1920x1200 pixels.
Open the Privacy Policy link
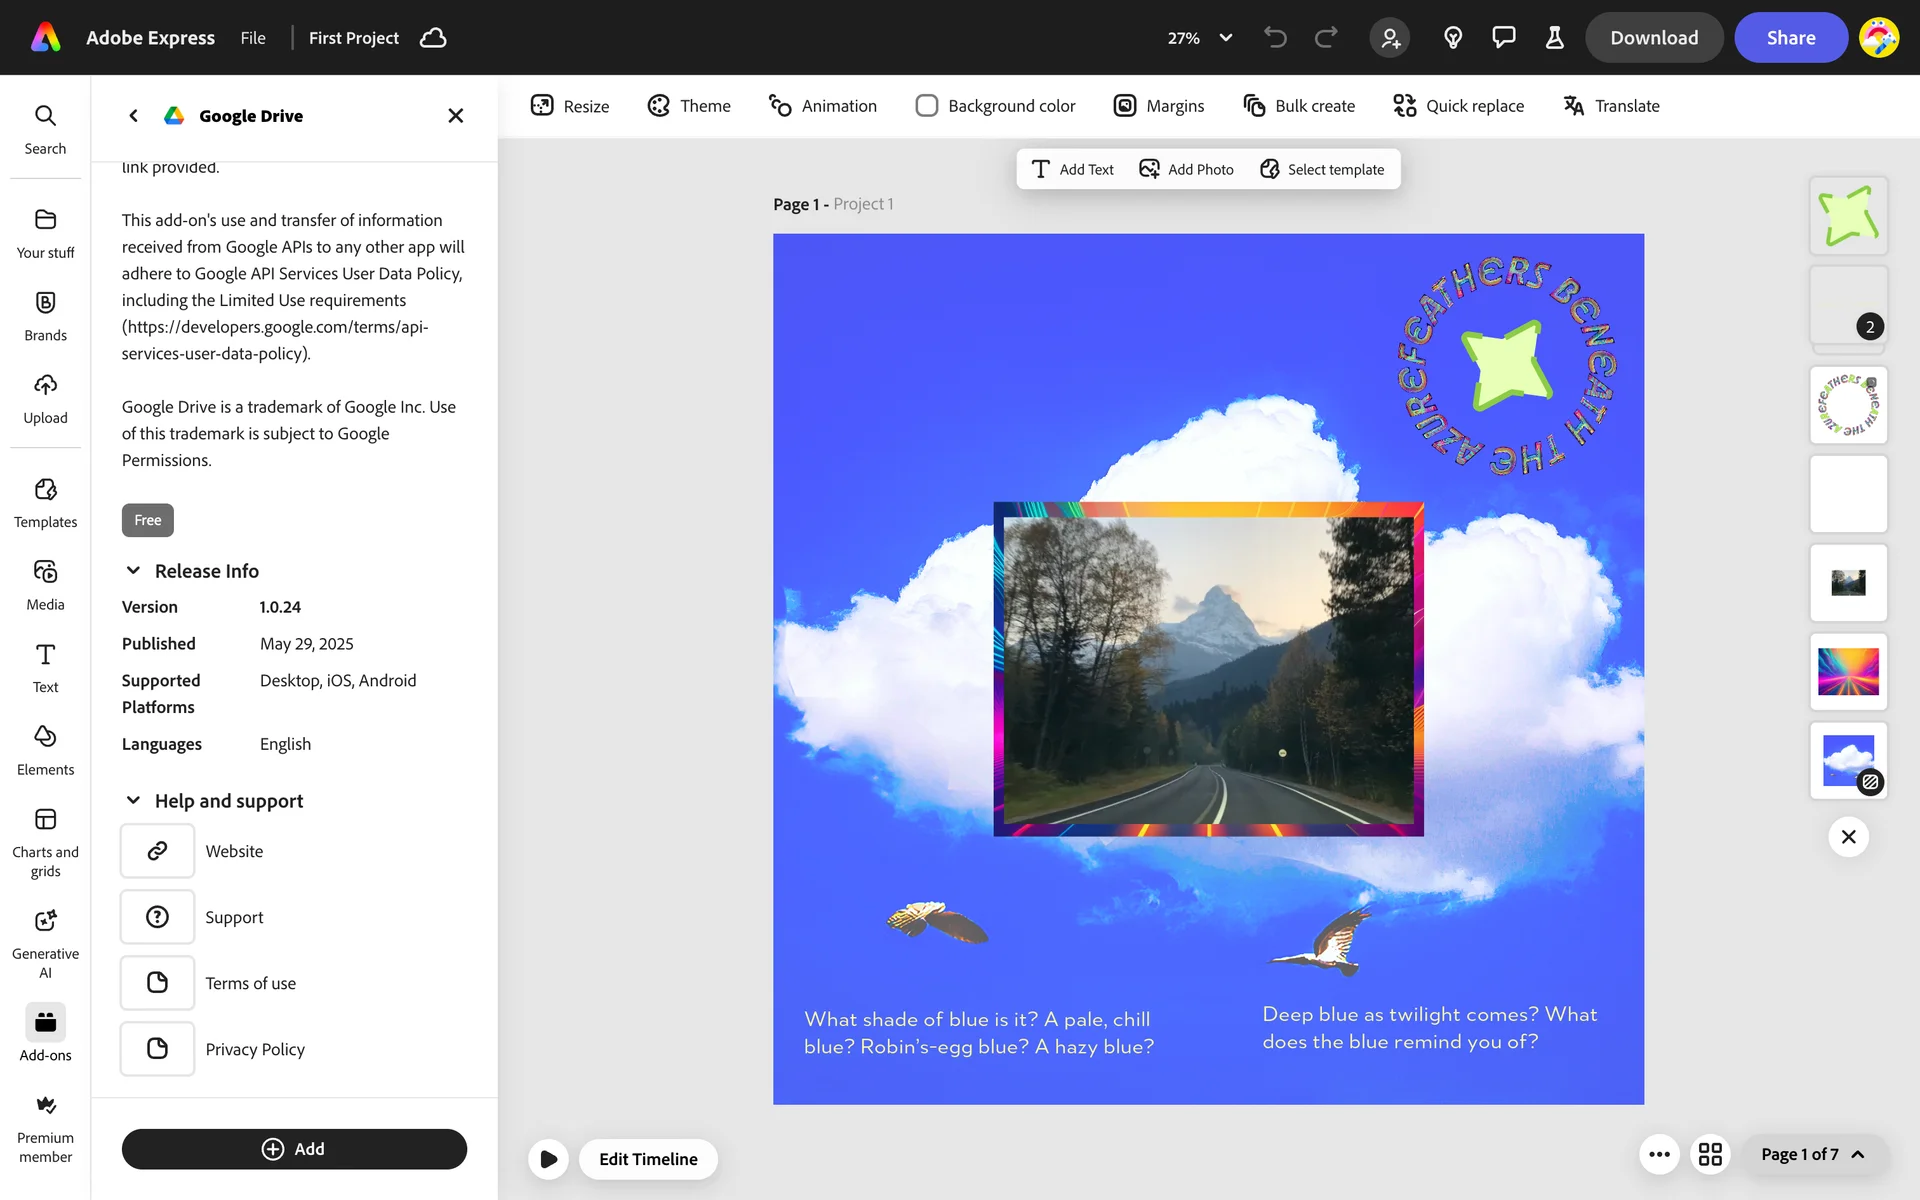click(x=255, y=1049)
